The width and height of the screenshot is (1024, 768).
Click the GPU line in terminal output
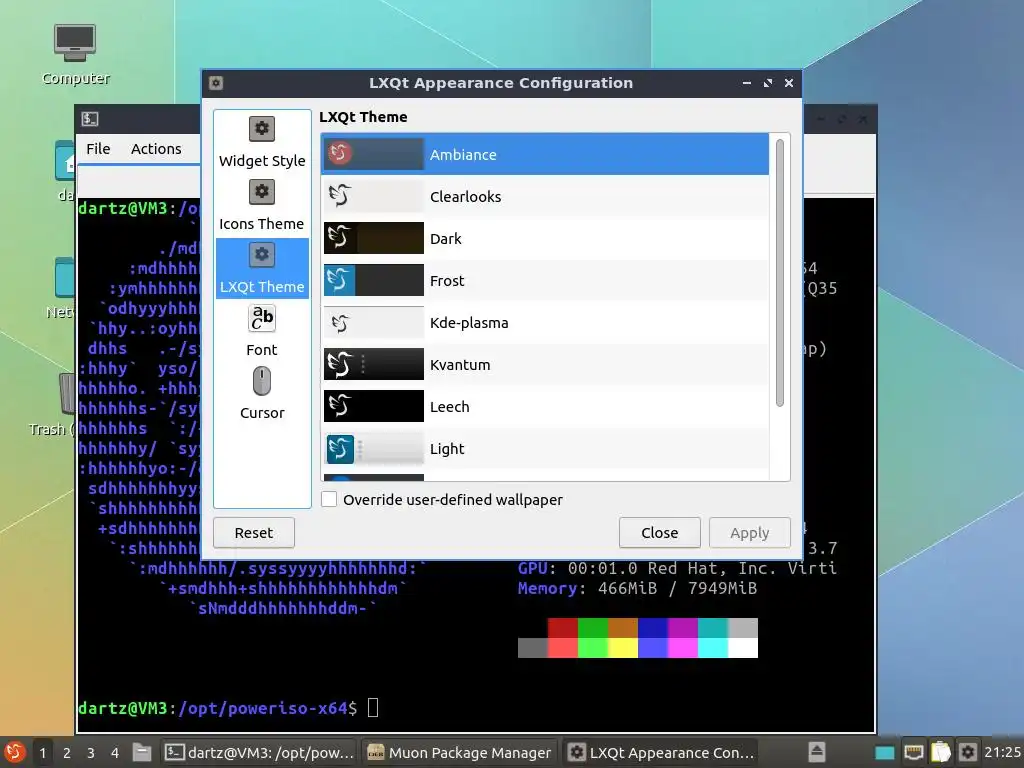point(677,568)
